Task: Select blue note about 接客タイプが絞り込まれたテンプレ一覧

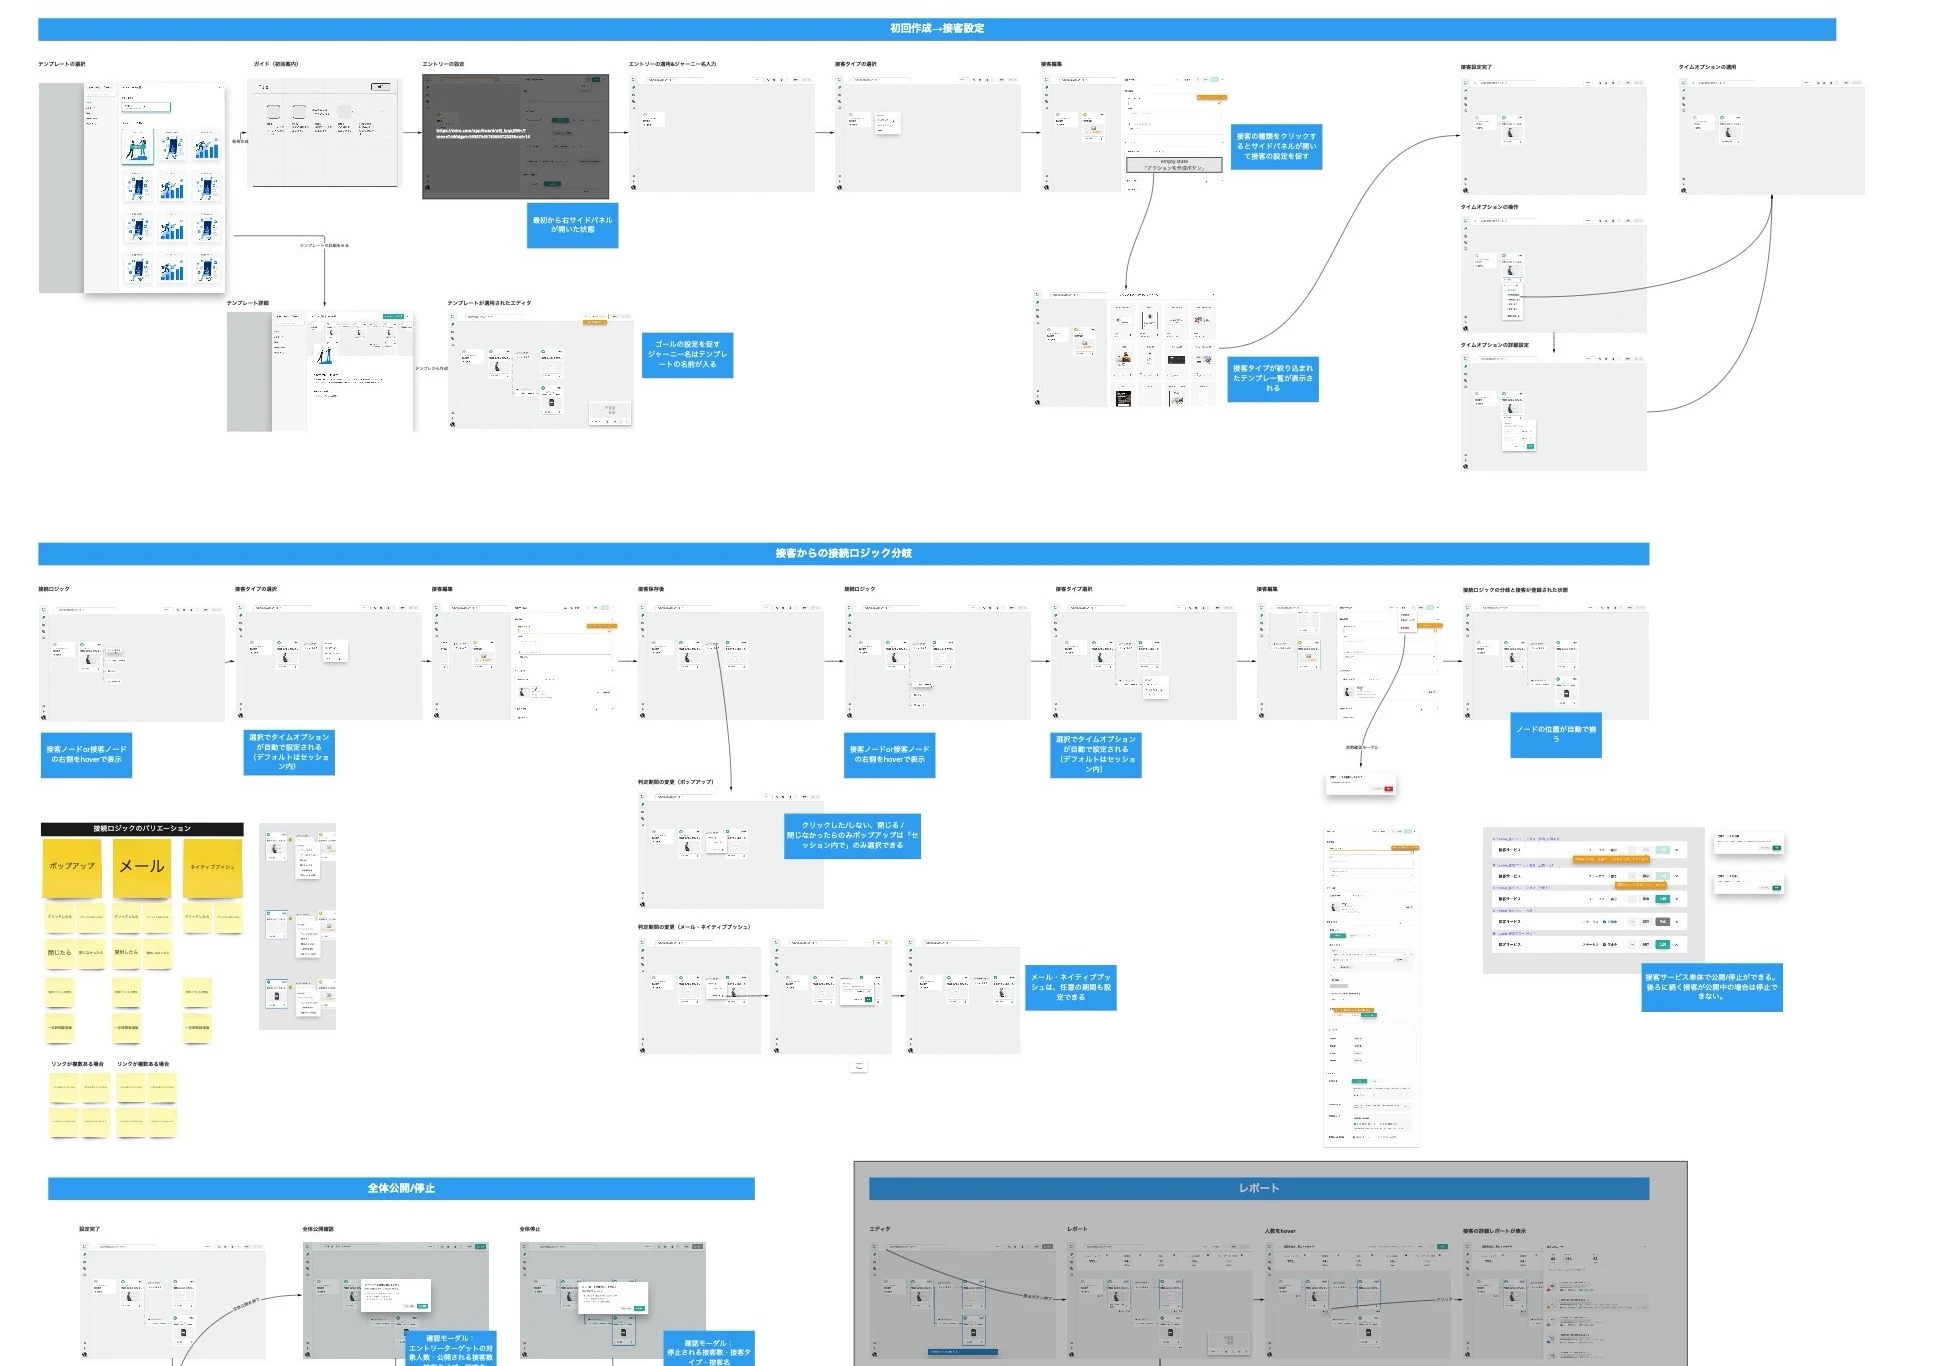Action: point(1272,379)
